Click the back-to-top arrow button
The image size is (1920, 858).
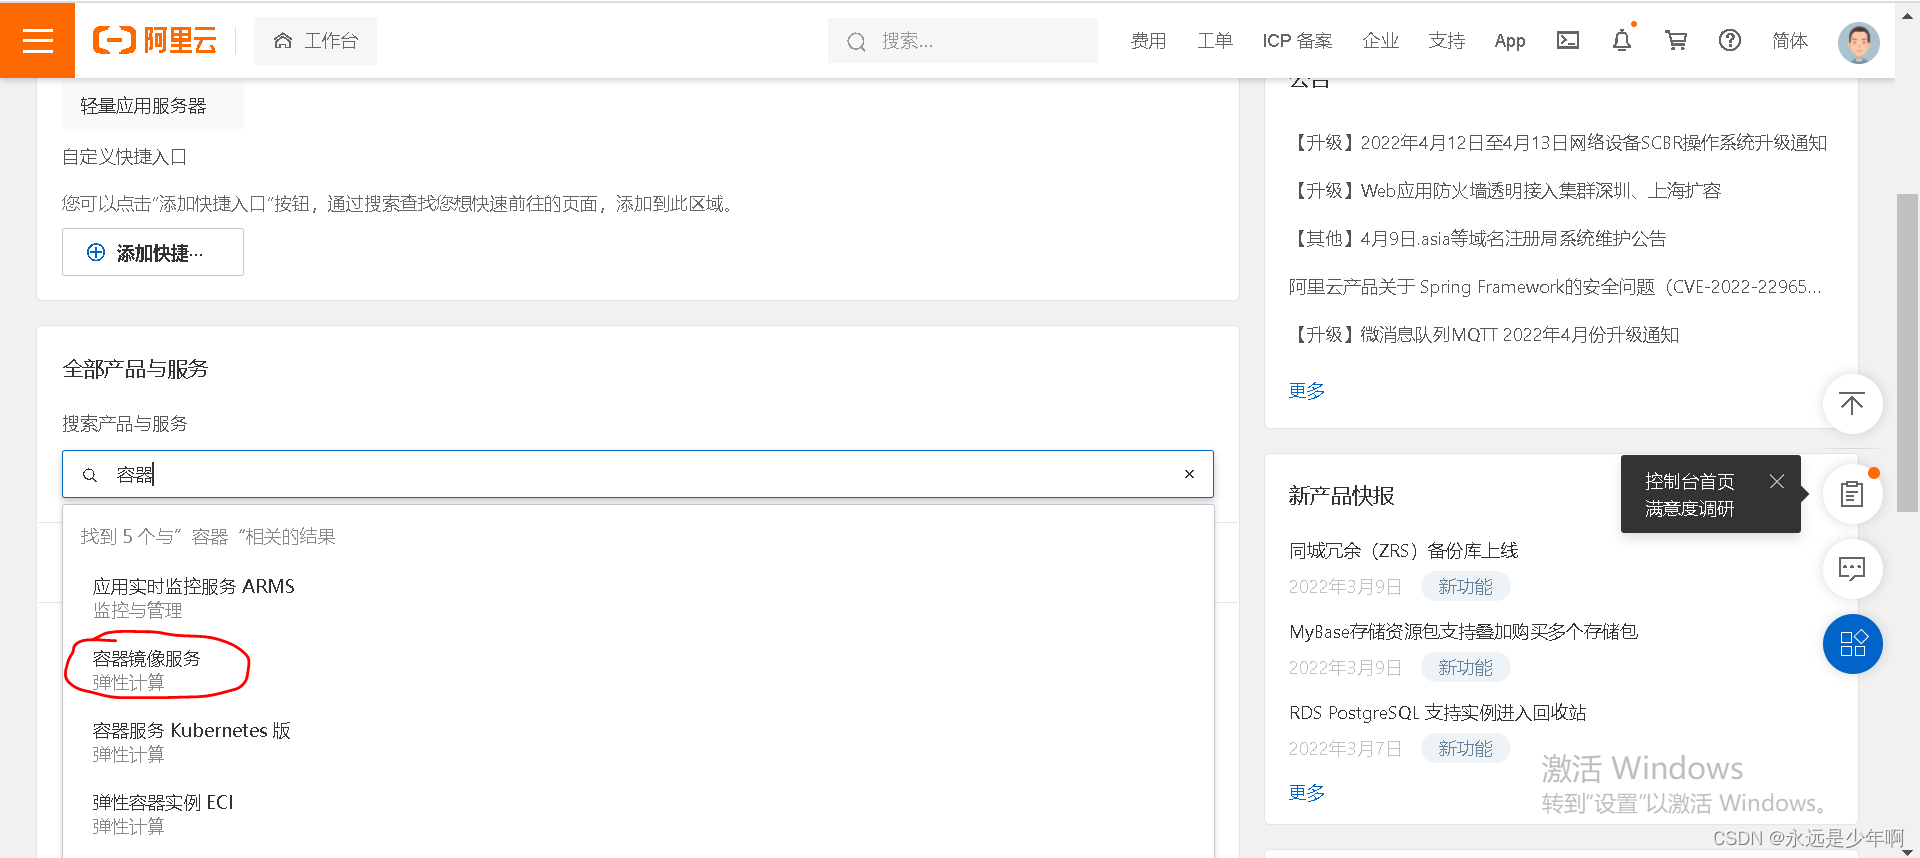tap(1852, 404)
